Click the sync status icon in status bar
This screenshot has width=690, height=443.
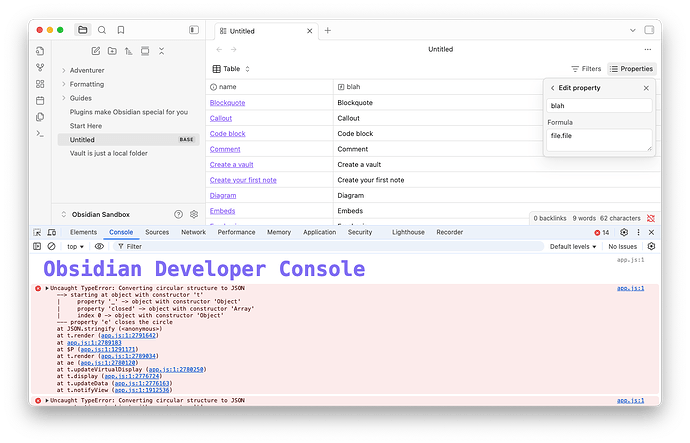click(651, 218)
